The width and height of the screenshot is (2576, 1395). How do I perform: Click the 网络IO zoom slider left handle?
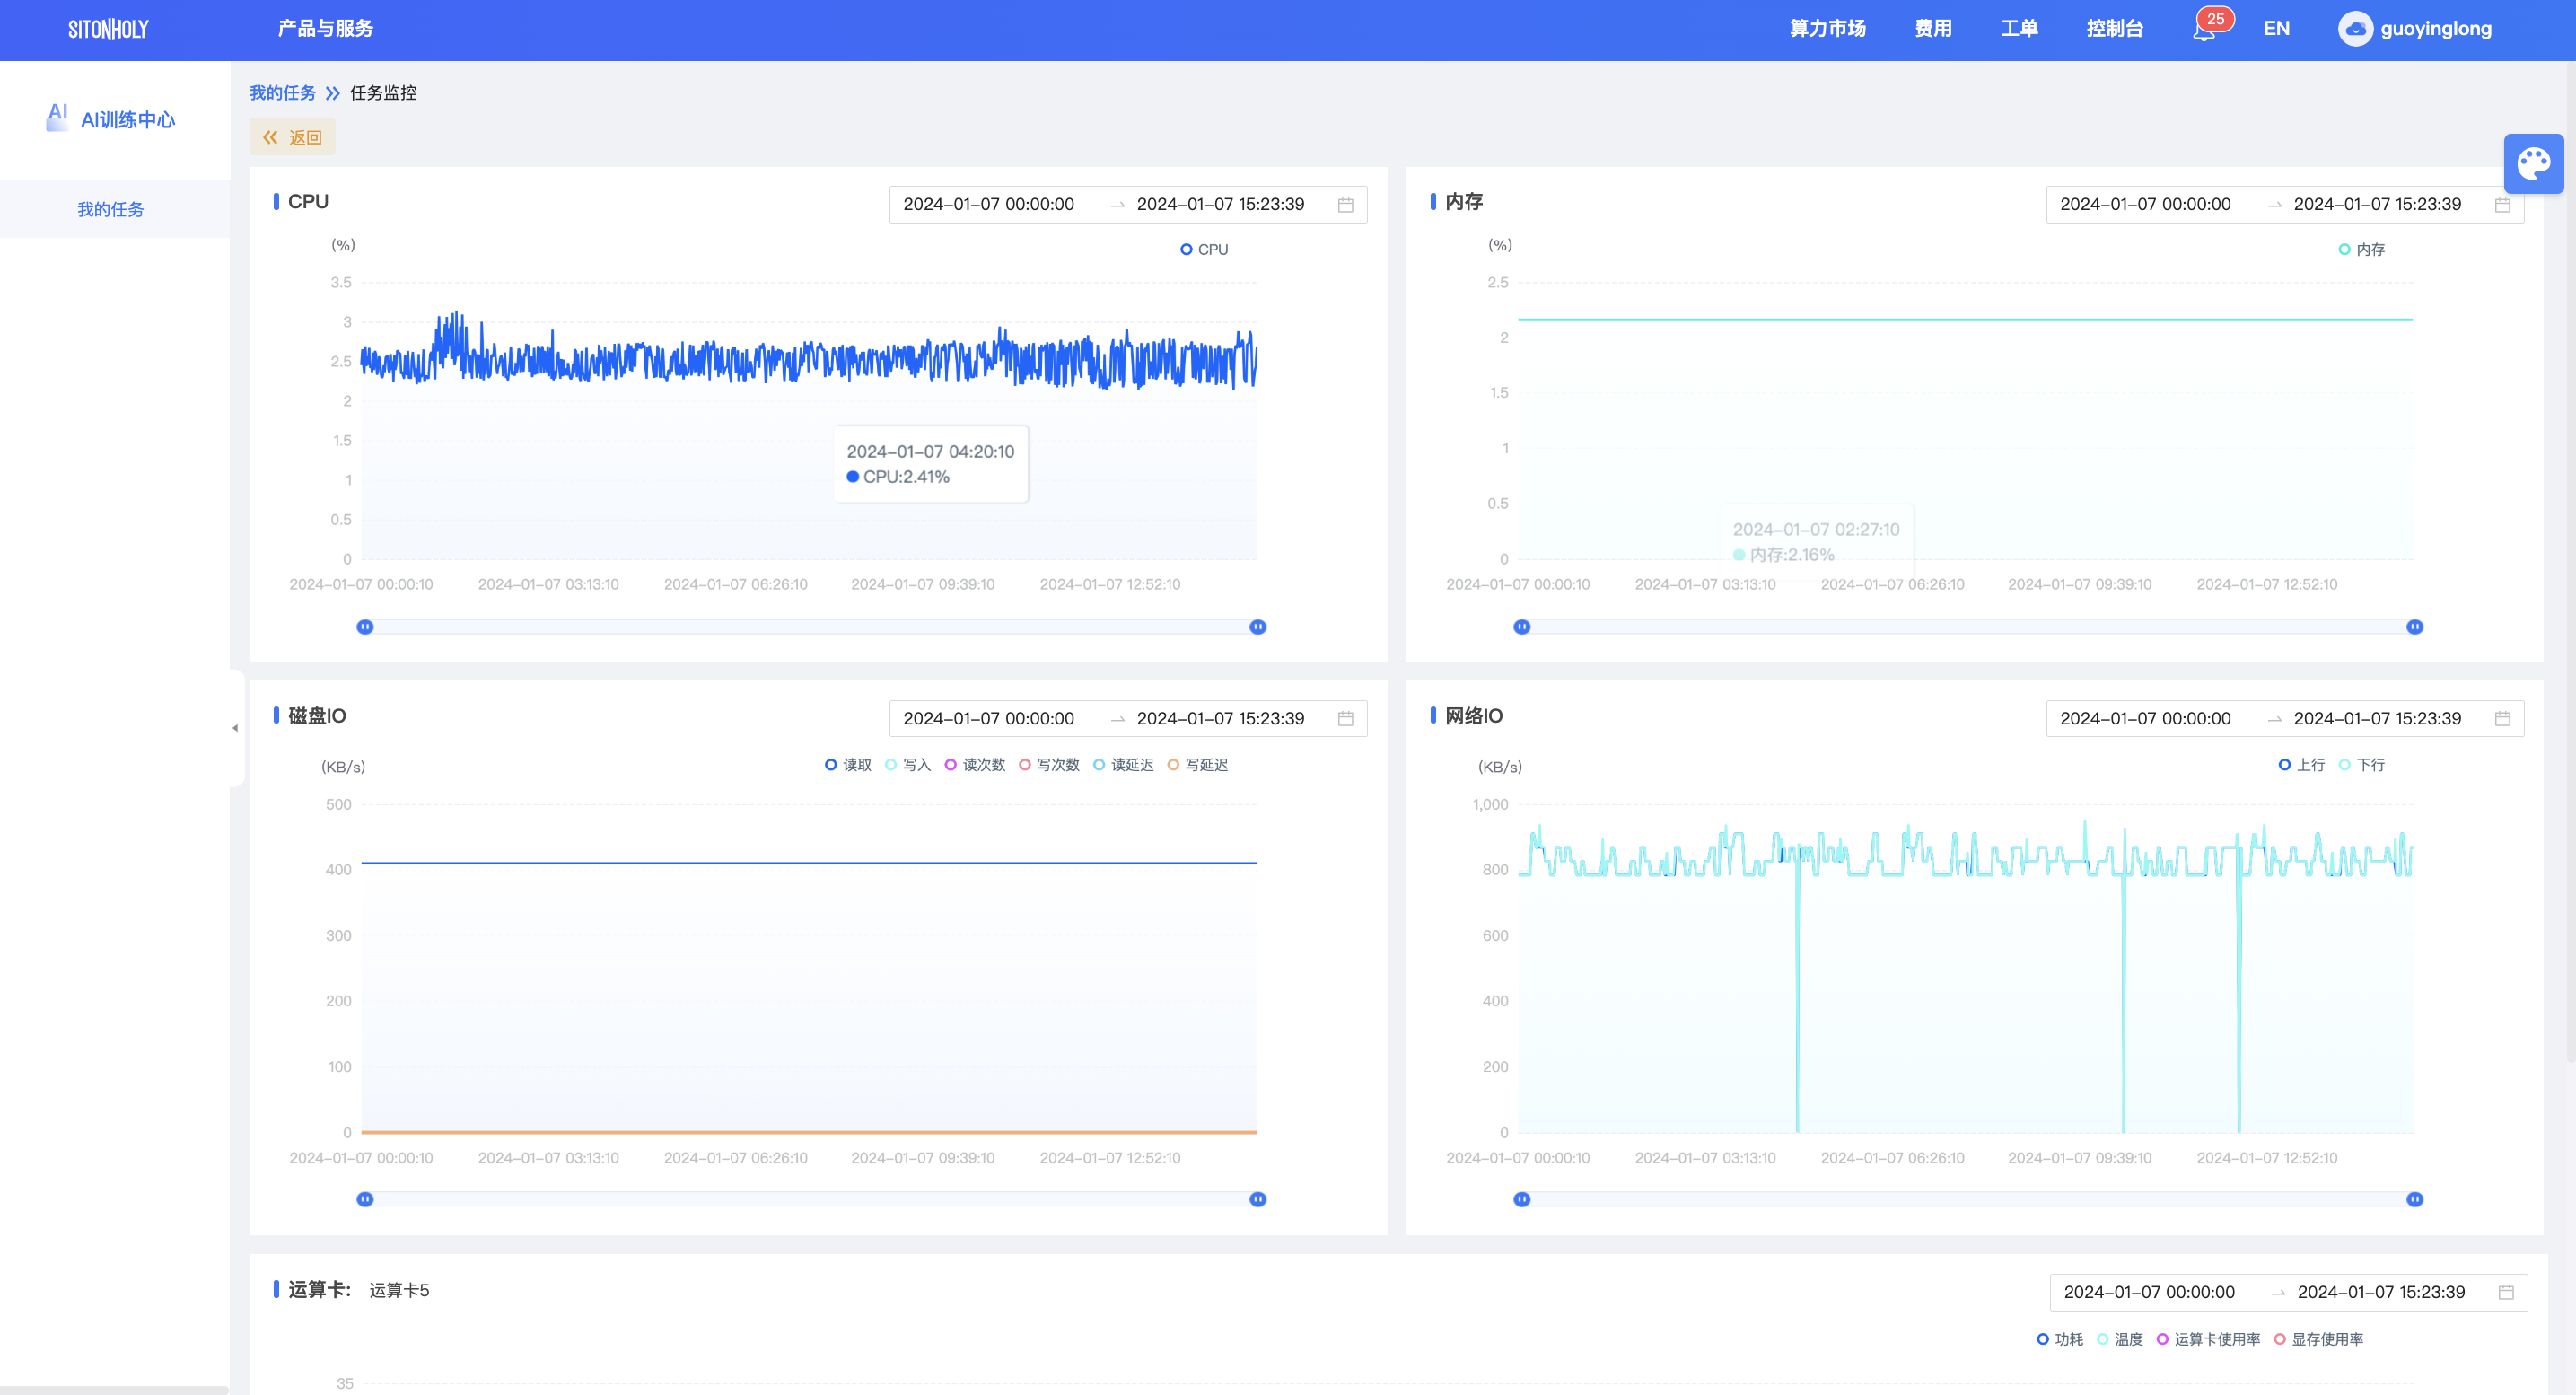(x=1522, y=1200)
